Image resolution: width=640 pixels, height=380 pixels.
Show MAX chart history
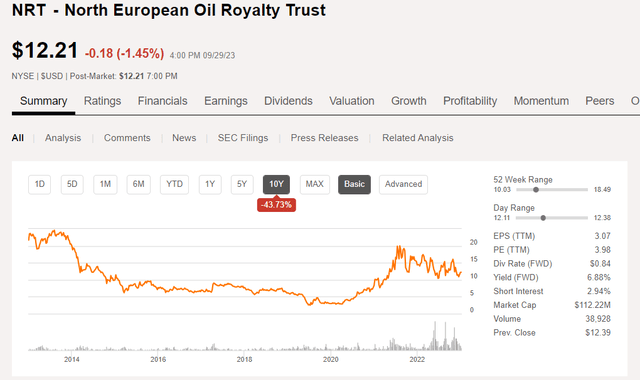pos(315,184)
